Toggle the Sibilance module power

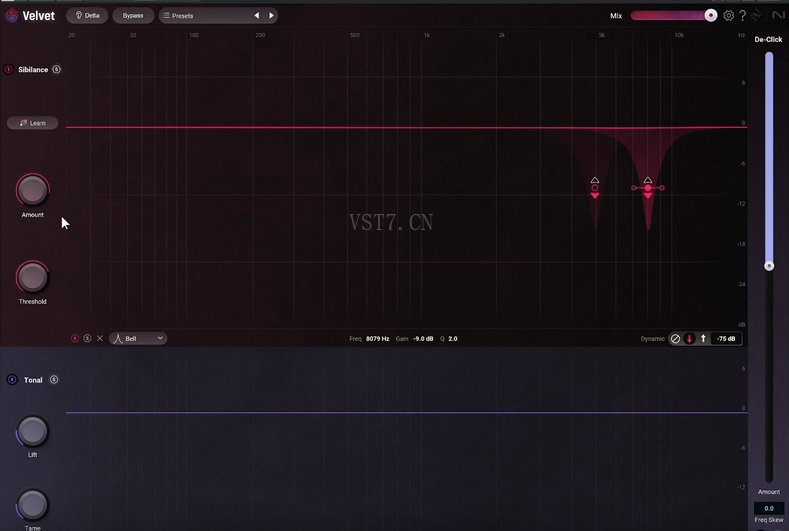9,69
